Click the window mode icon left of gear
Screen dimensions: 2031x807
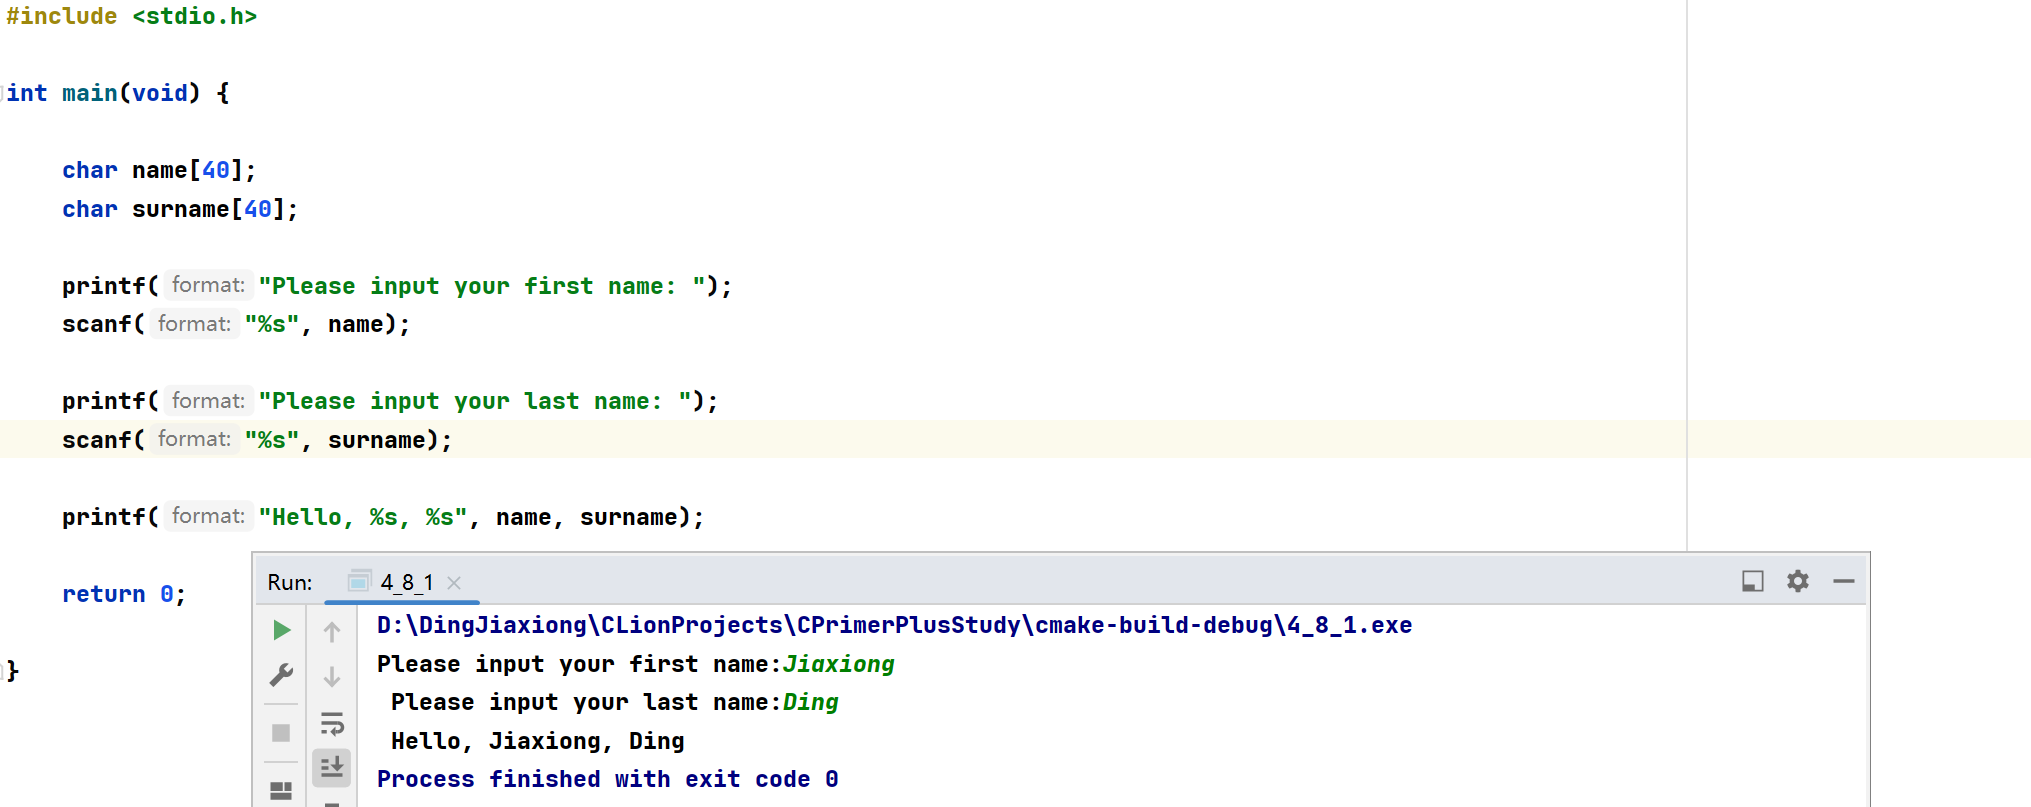point(1753,581)
